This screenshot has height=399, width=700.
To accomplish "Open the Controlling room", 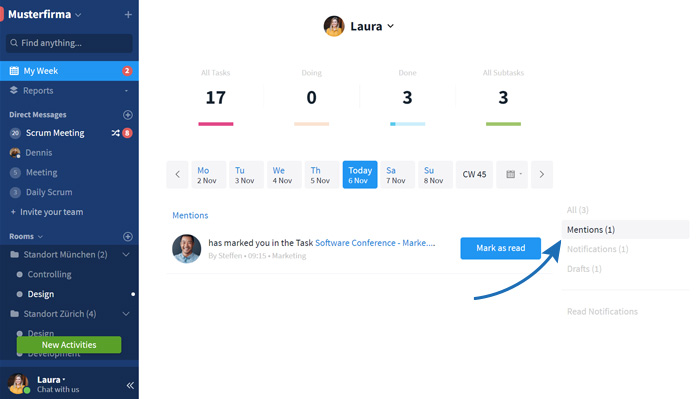I will coord(49,274).
